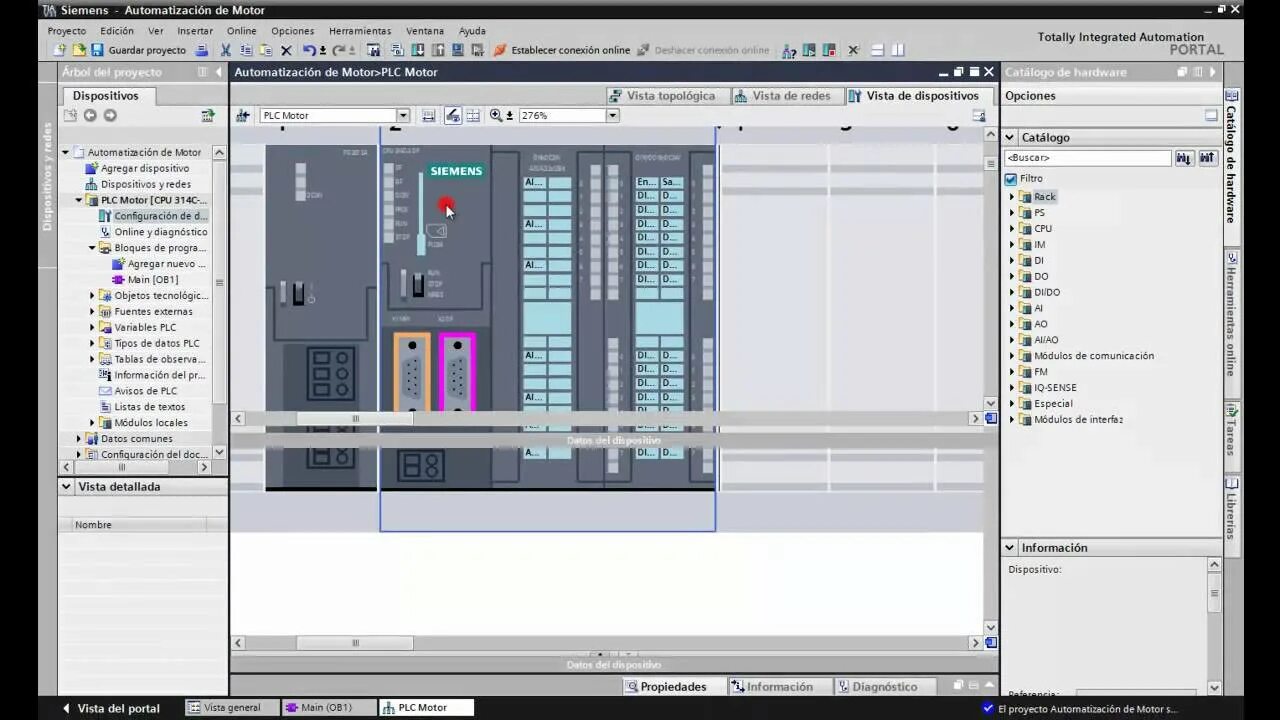Save project with Guardar proyecto

(x=138, y=50)
